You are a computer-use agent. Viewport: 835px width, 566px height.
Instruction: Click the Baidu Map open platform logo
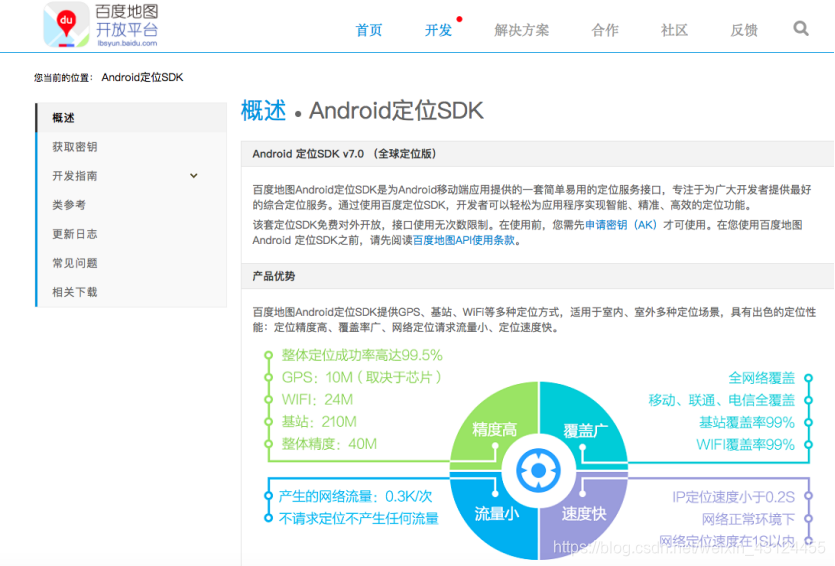[101, 25]
